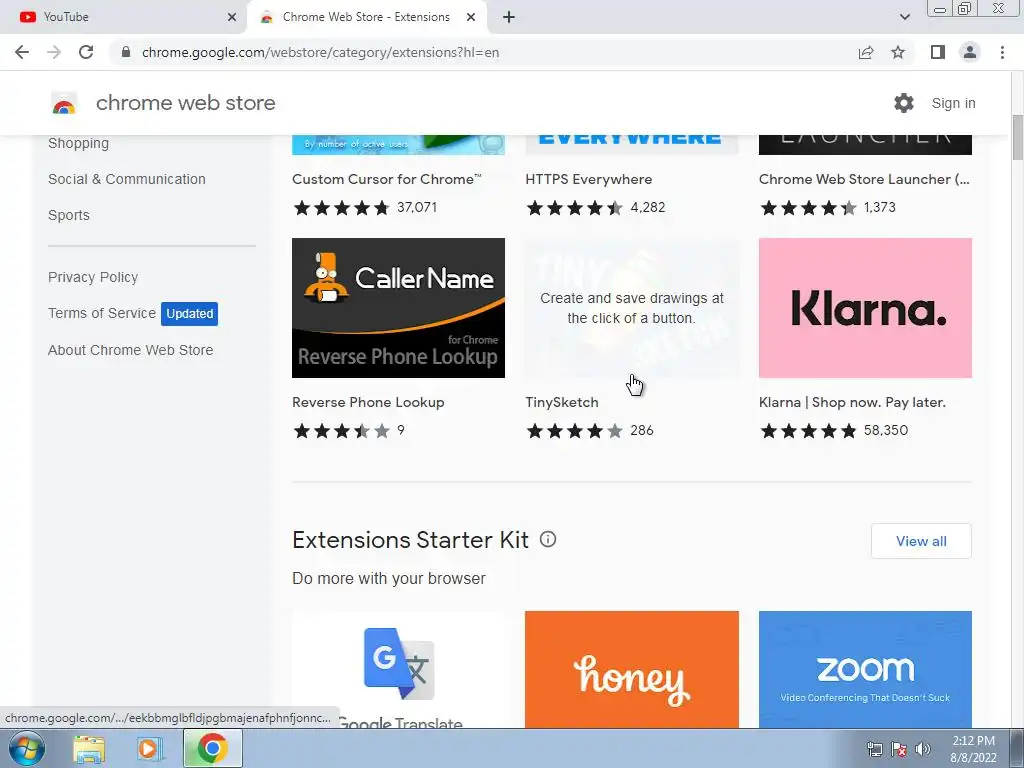Open the Chrome profile avatar menu
The height and width of the screenshot is (768, 1024).
click(970, 52)
